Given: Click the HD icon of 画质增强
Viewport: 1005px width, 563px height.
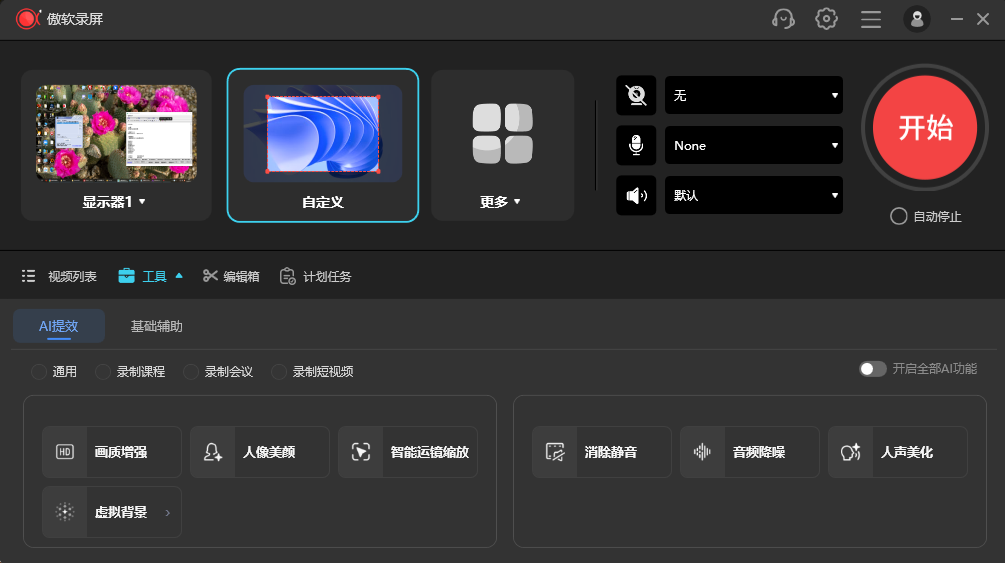Looking at the screenshot, I should point(65,452).
